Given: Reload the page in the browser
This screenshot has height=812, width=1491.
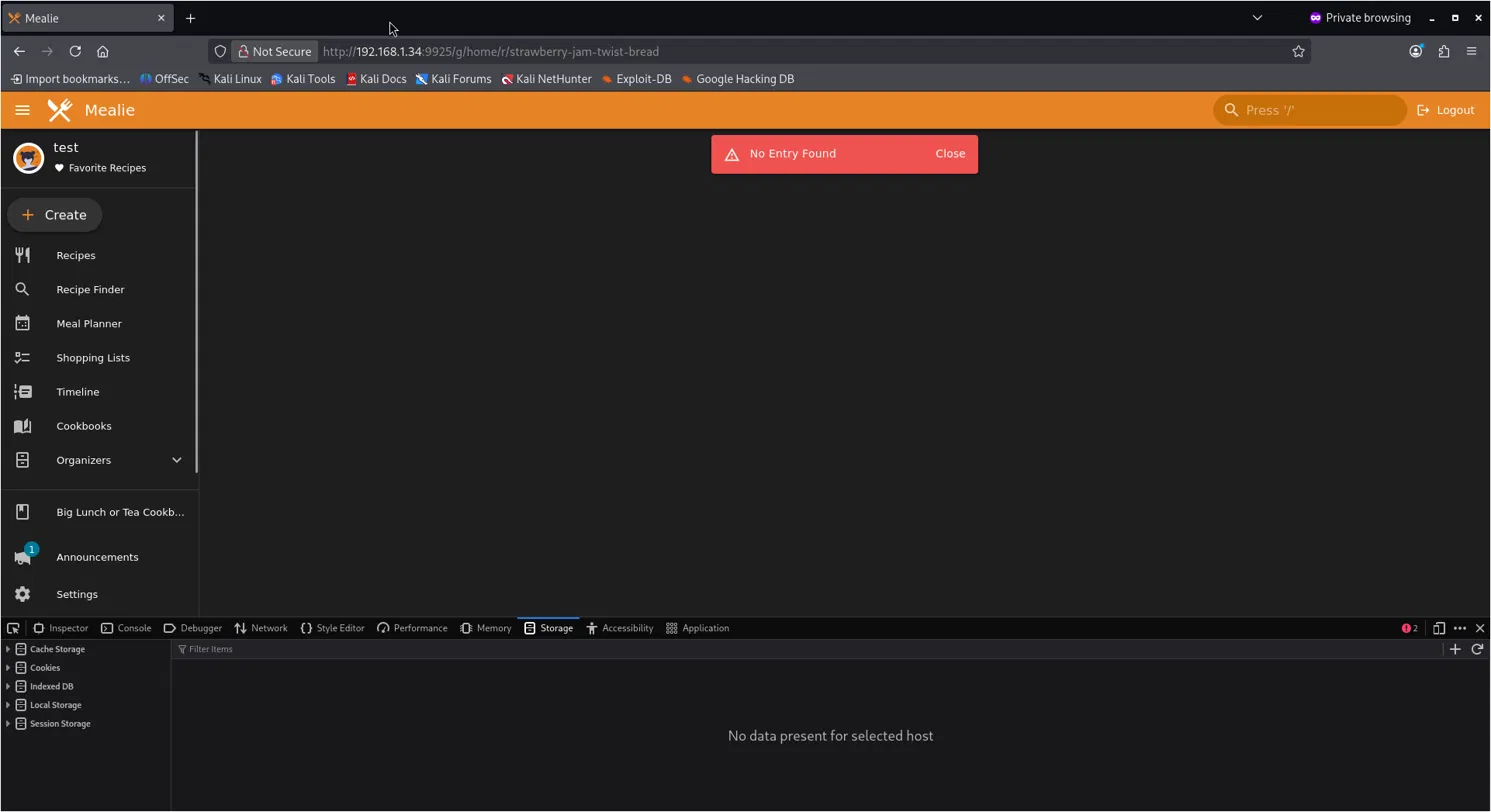Looking at the screenshot, I should coord(75,51).
